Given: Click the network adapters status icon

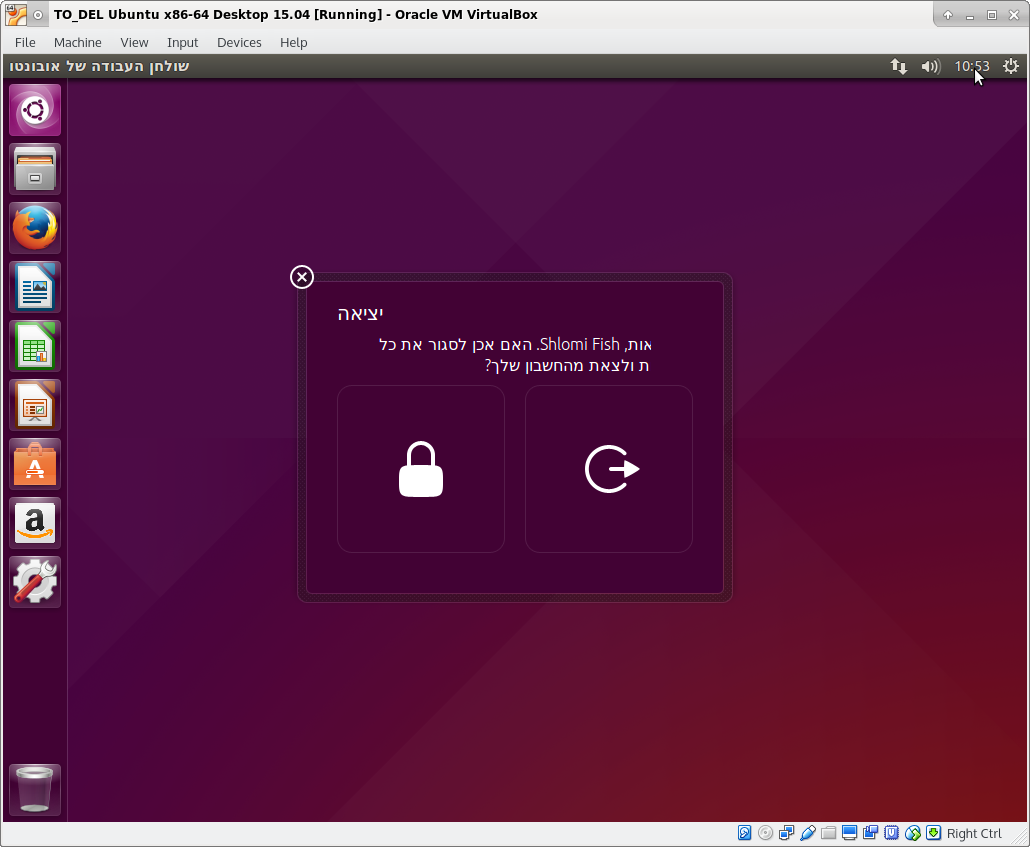Looking at the screenshot, I should click(x=786, y=833).
